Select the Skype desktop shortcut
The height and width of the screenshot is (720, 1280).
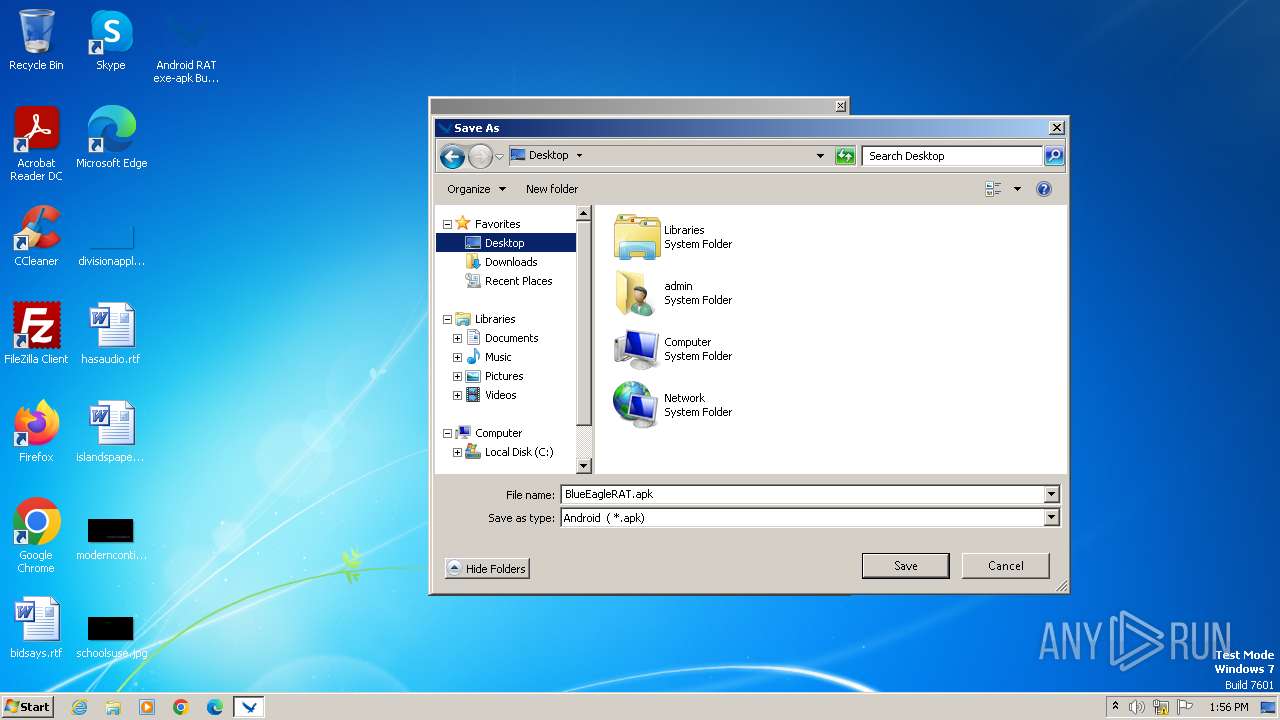[111, 40]
